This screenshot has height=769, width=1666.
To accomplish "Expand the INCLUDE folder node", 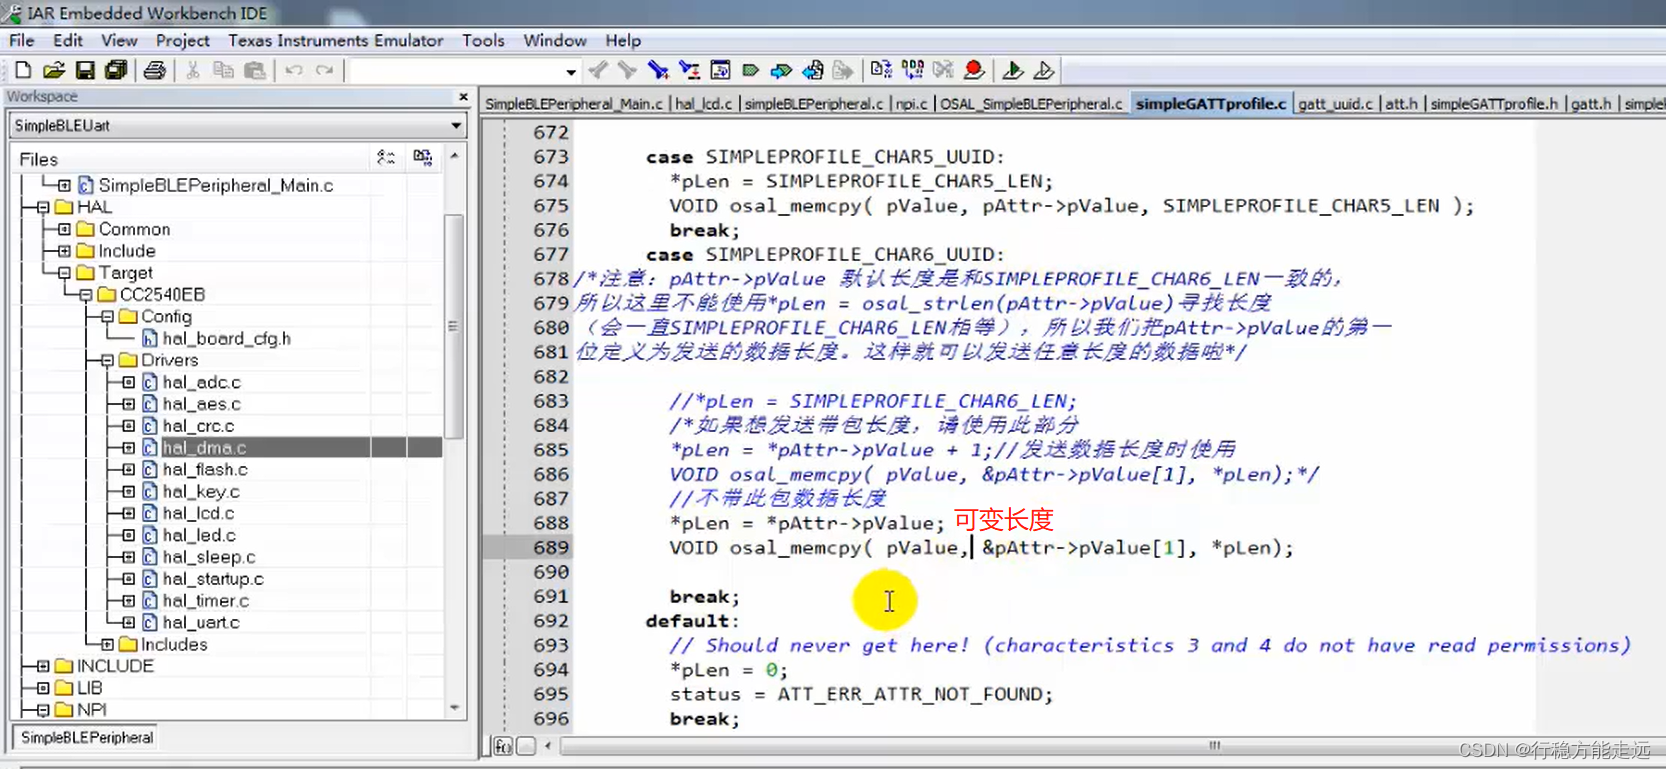I will click(x=43, y=666).
